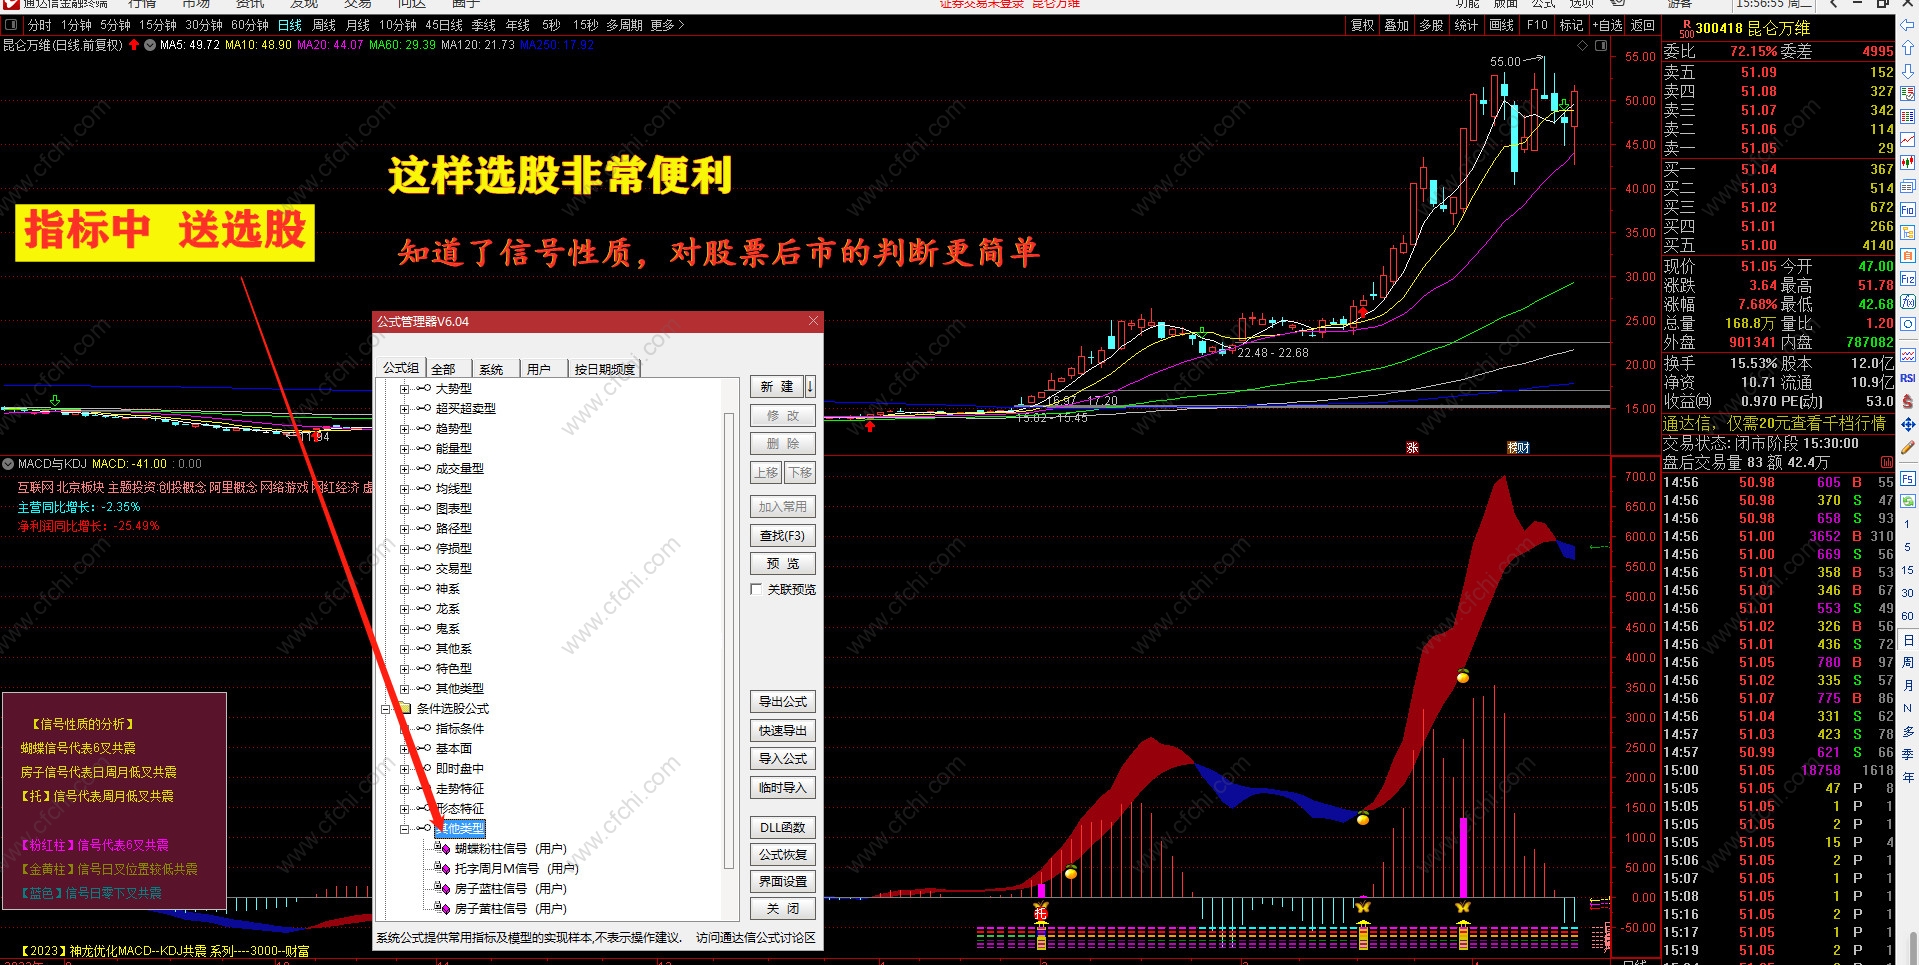Click the RSI indicator icon in sidebar
The width and height of the screenshot is (1919, 965).
(1908, 378)
